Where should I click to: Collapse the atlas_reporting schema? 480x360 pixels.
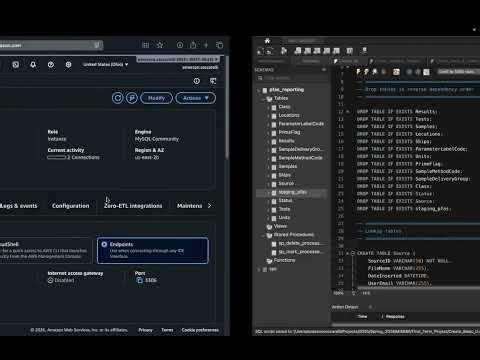point(259,90)
